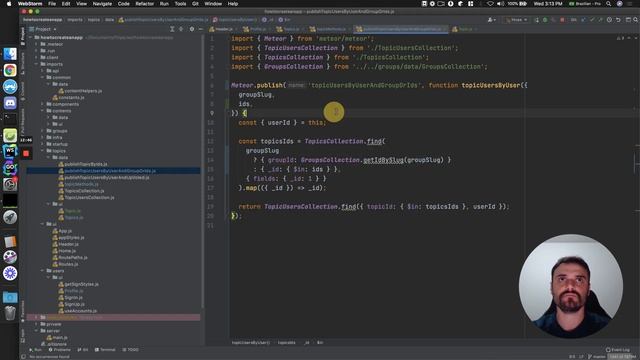The image size is (640, 360).
Task: Click the webcam video thumbnail
Action: point(571,286)
